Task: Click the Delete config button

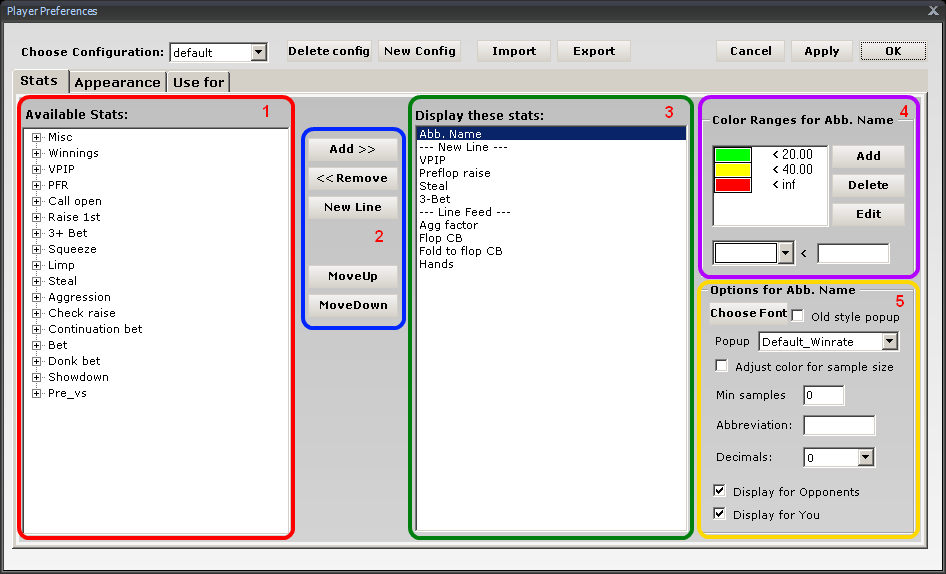Action: [329, 51]
